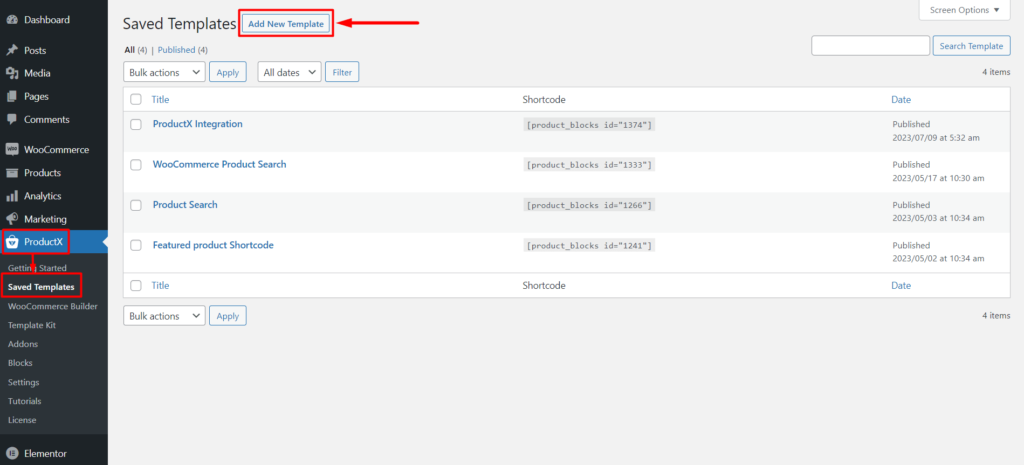Screen dimensions: 1024x465
Task: Click the Search Template button
Action: point(972,46)
